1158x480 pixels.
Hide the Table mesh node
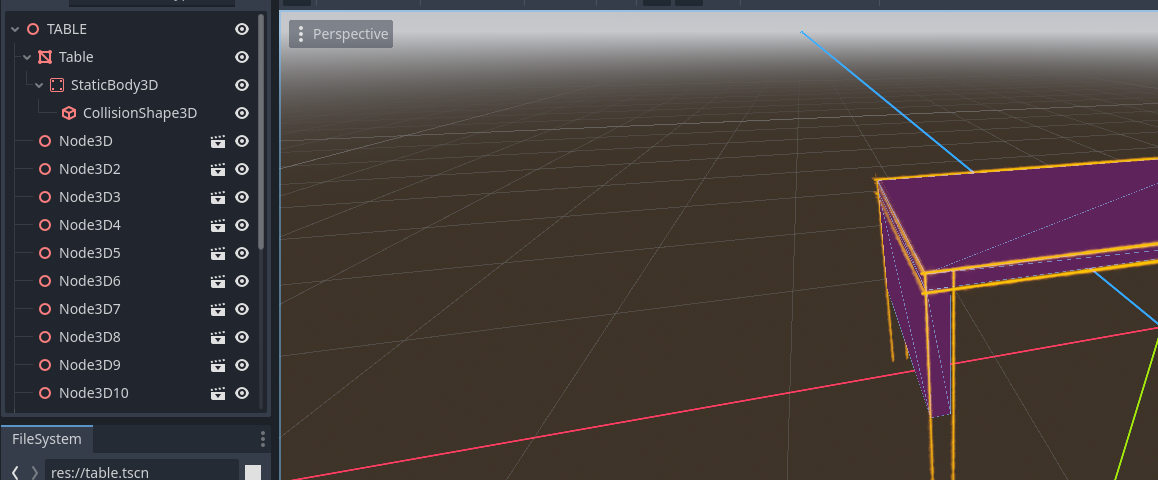241,57
